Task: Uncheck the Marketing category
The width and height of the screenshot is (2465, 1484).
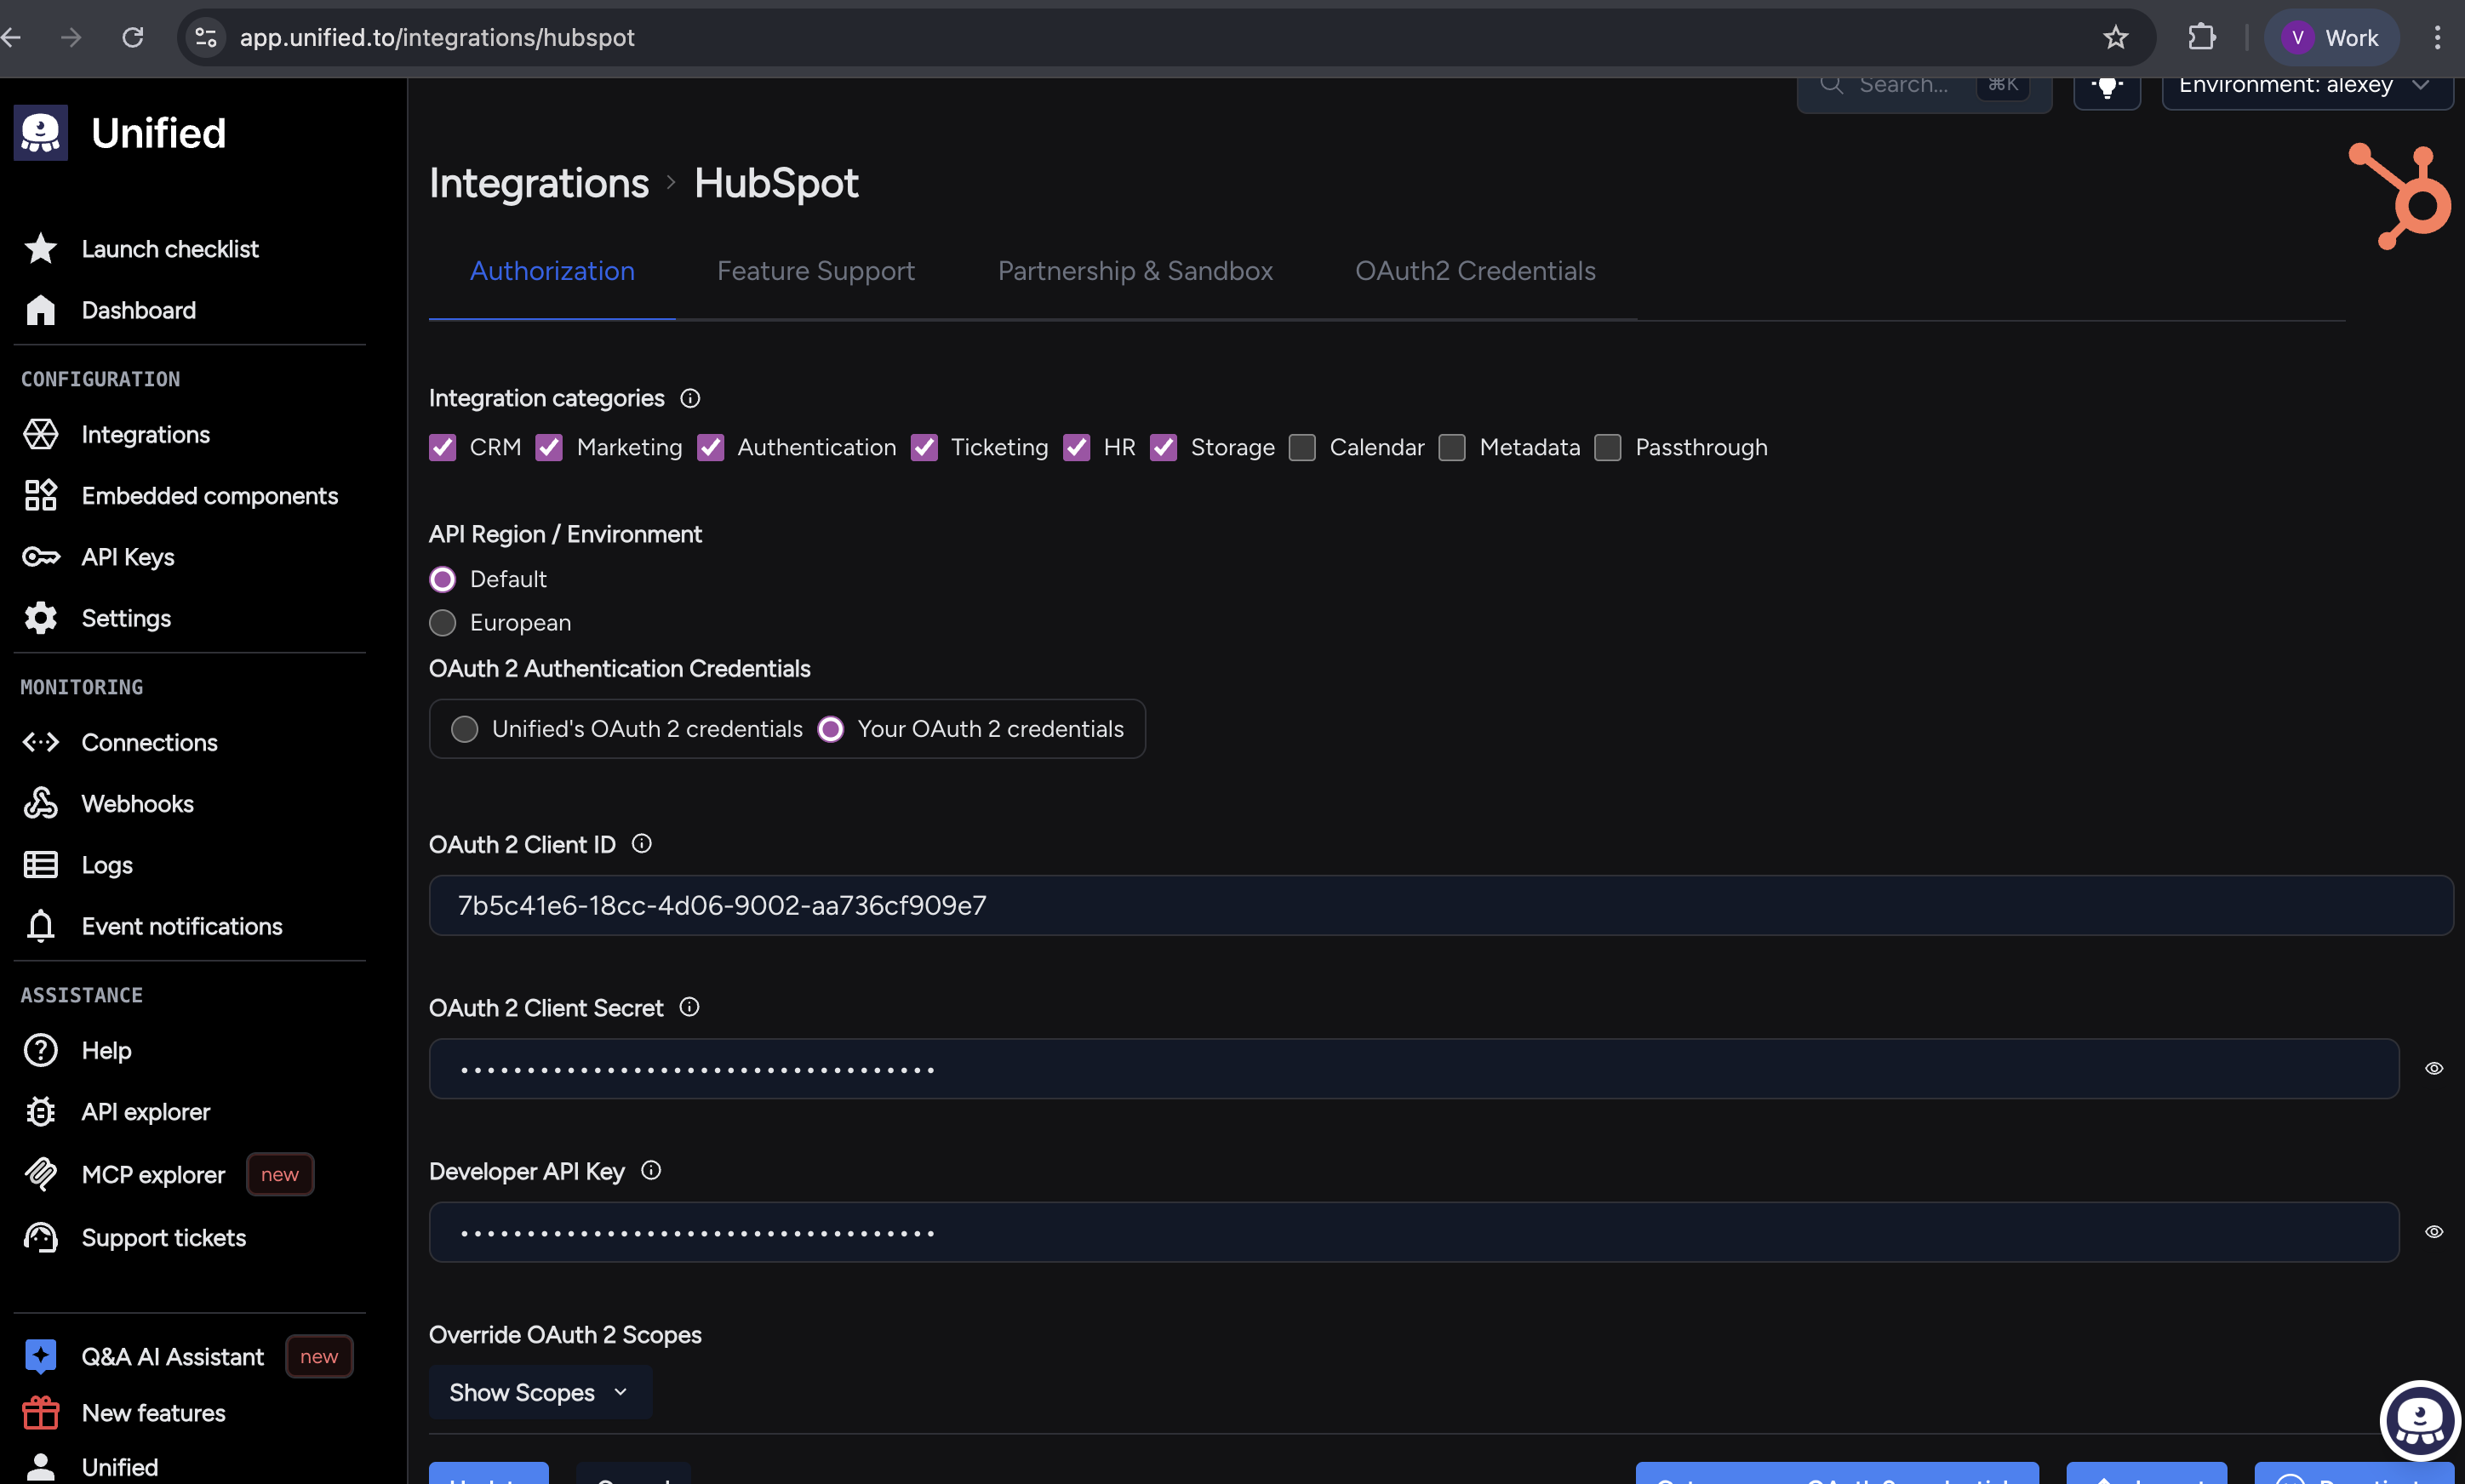Action: (549, 447)
